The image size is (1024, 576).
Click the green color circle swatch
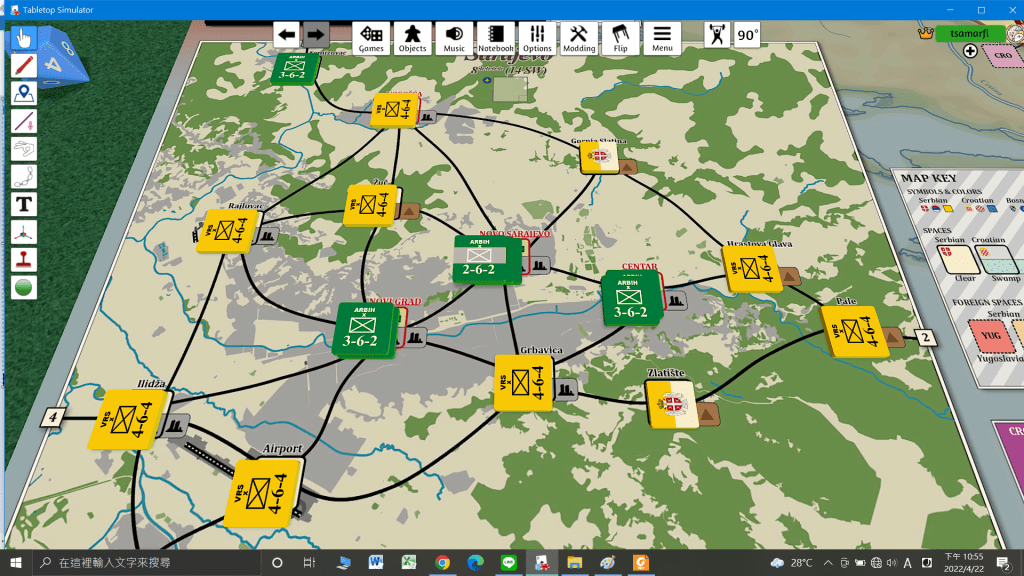point(24,287)
